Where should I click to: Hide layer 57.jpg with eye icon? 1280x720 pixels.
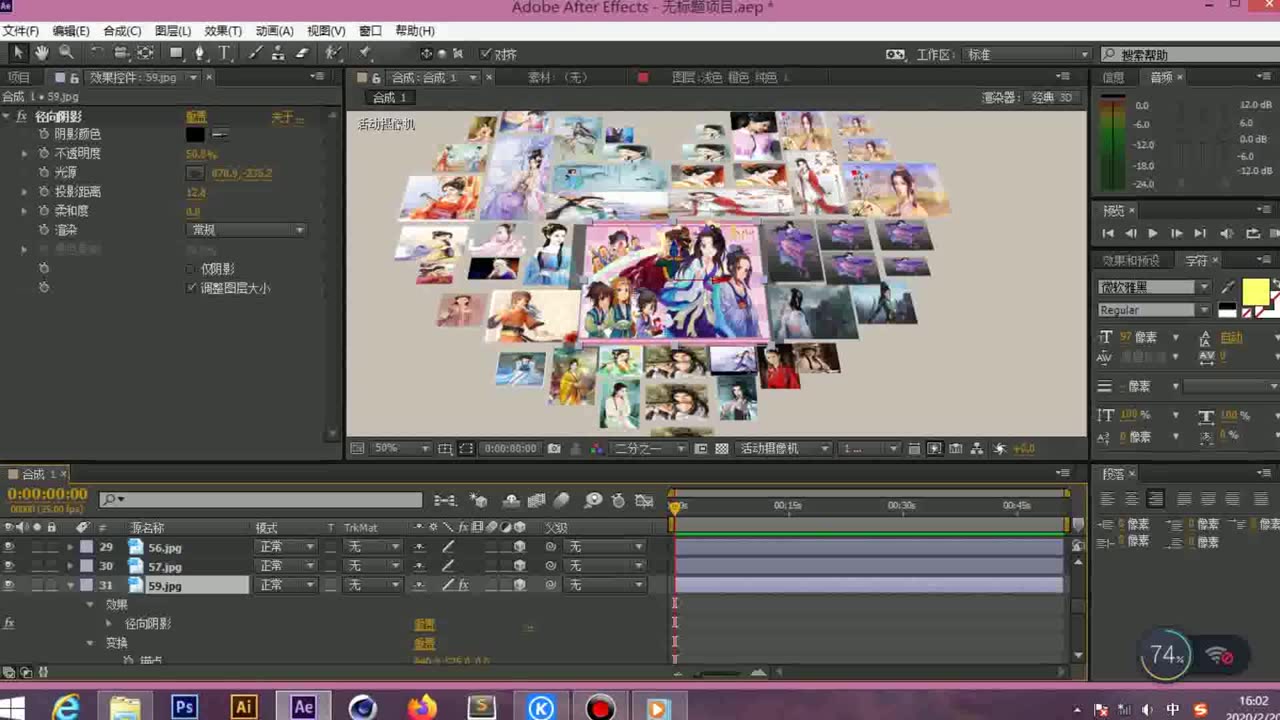[9, 566]
